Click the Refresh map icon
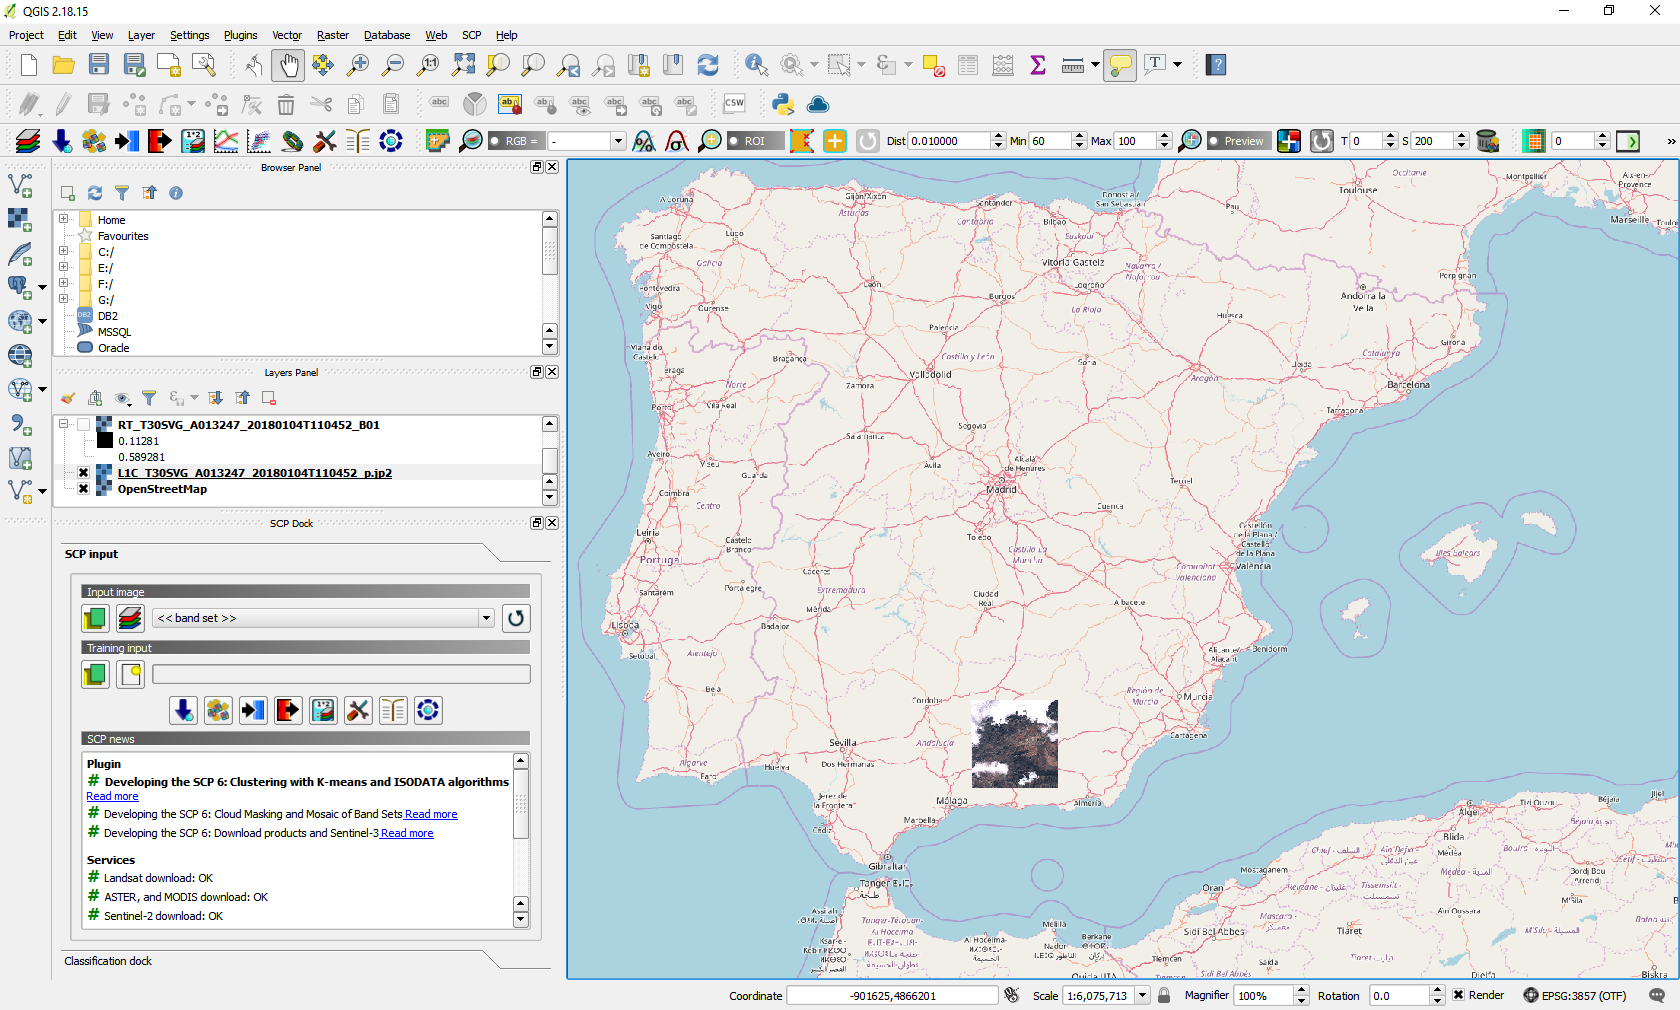Screen dimensions: 1680x1010 click(x=708, y=66)
